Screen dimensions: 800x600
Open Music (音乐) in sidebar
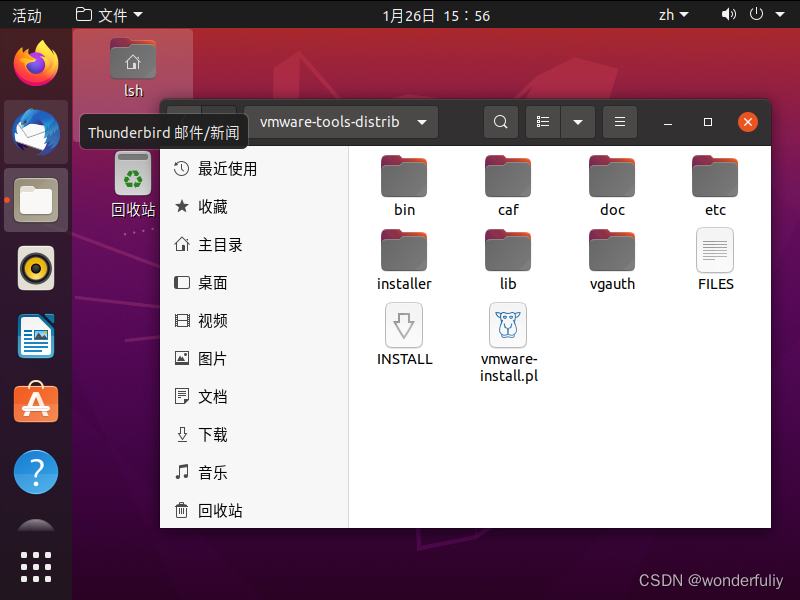(254, 472)
